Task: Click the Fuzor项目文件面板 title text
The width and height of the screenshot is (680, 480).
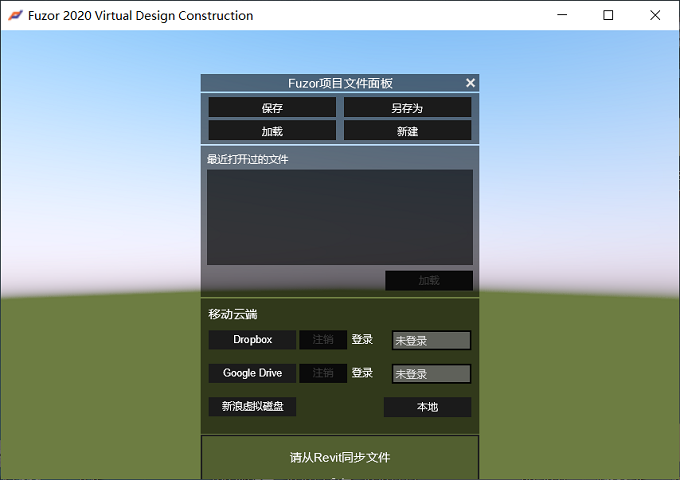Action: click(x=340, y=83)
